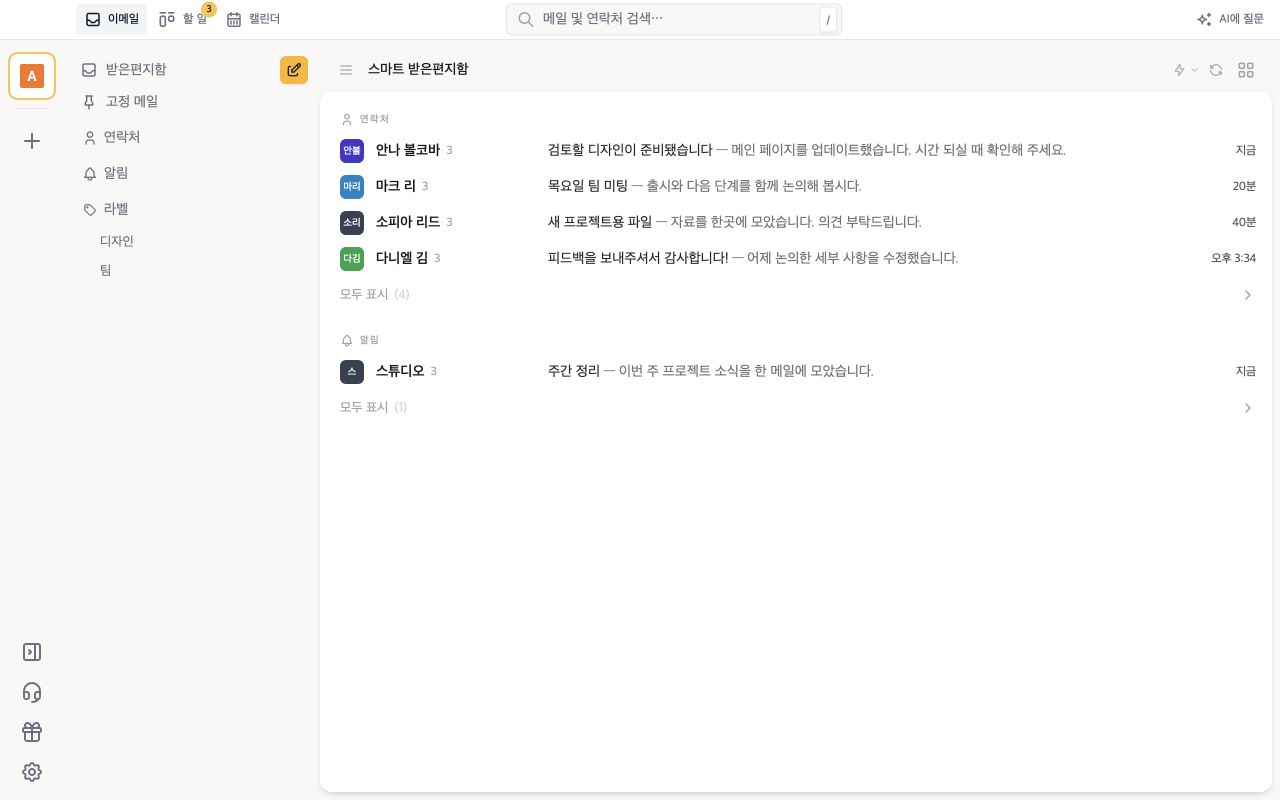Screen dimensions: 1280x800
Task: Click the 알림 section header above 스튜디오
Action: (360, 340)
